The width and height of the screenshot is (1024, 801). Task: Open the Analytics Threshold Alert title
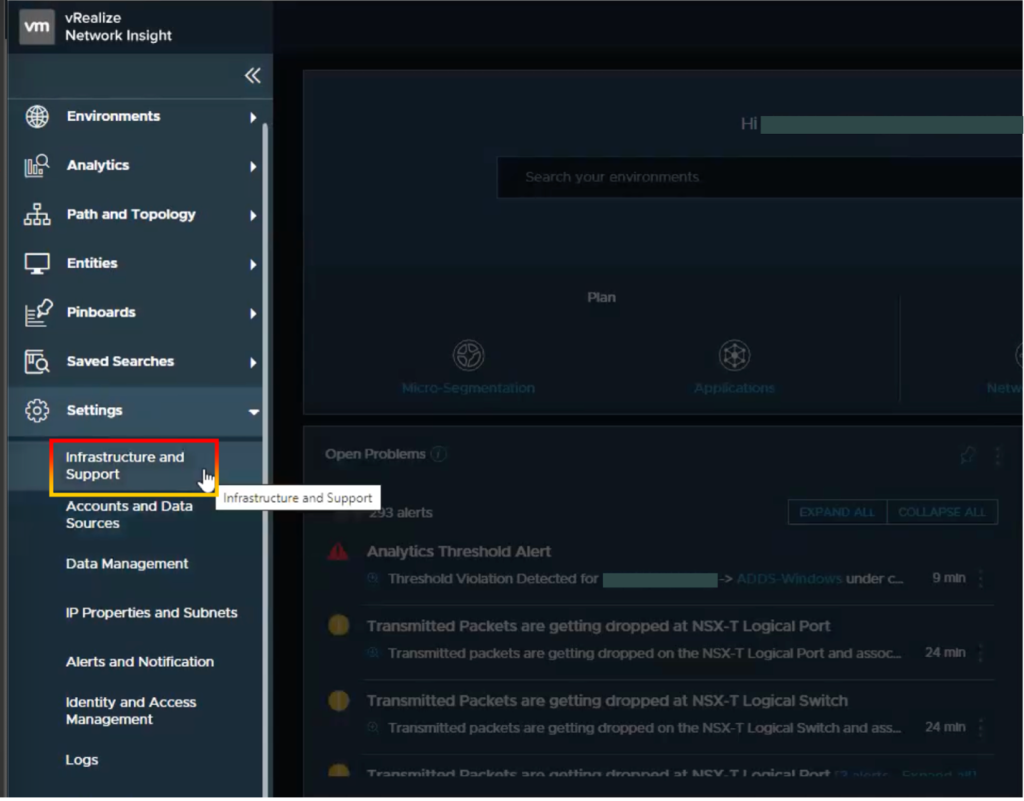coord(458,552)
